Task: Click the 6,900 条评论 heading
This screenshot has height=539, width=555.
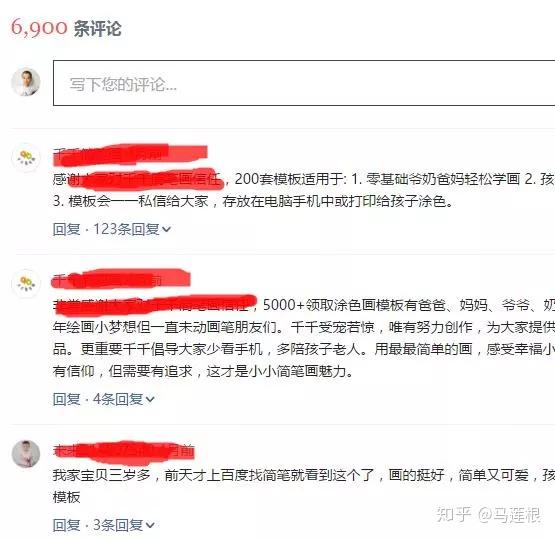Action: click(66, 28)
